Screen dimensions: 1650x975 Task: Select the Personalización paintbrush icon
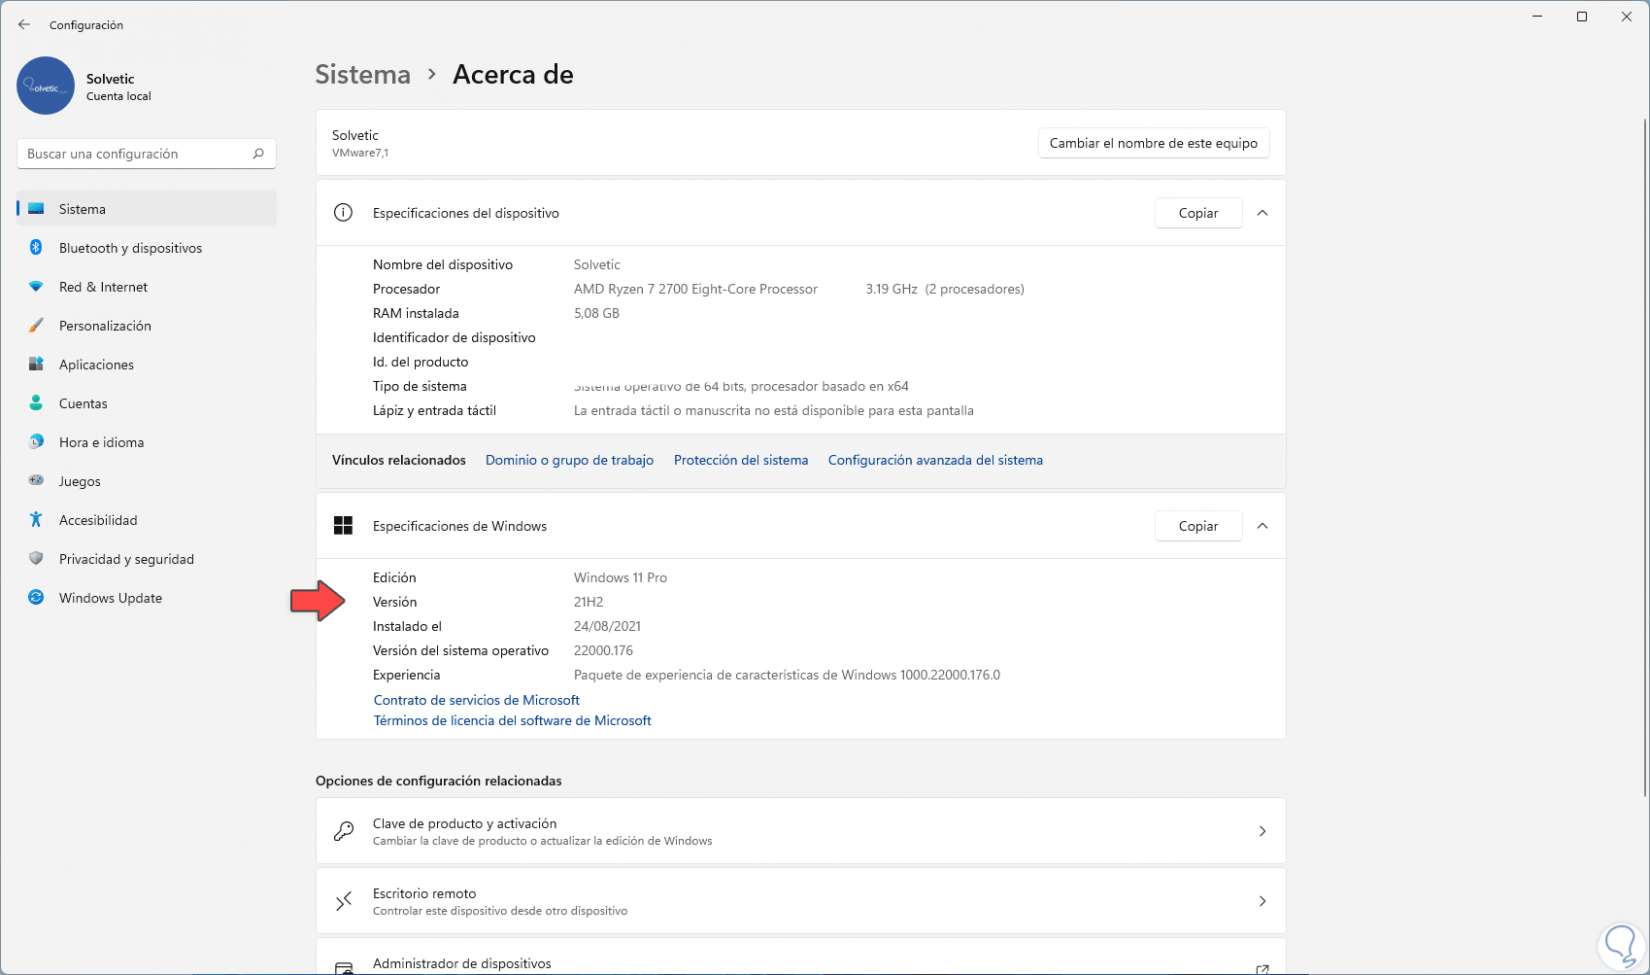[36, 326]
